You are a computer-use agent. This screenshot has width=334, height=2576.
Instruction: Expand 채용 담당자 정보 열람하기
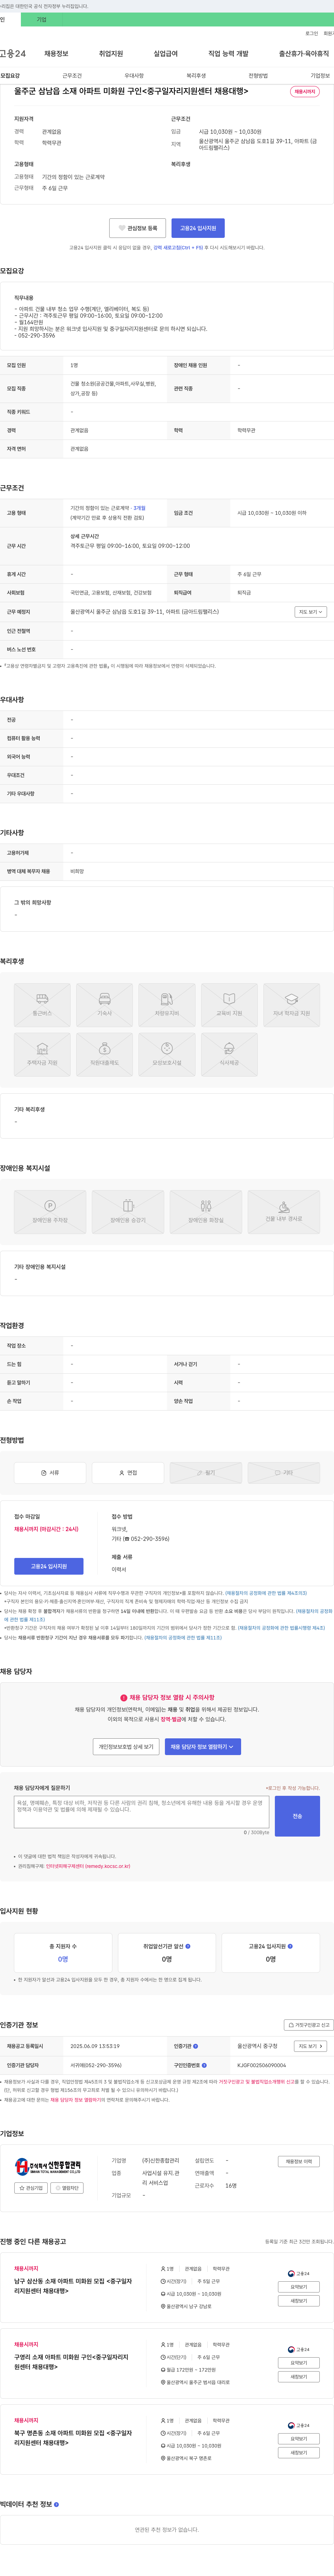[203, 1747]
